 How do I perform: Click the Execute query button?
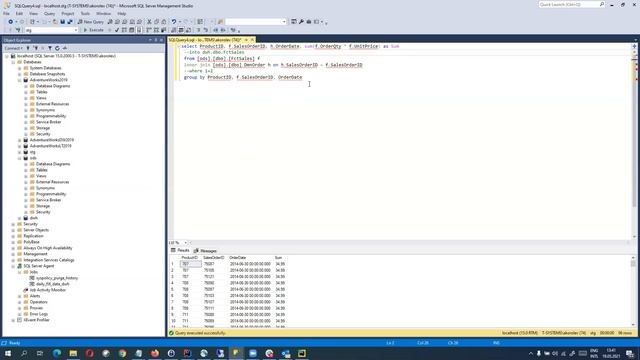pos(93,30)
